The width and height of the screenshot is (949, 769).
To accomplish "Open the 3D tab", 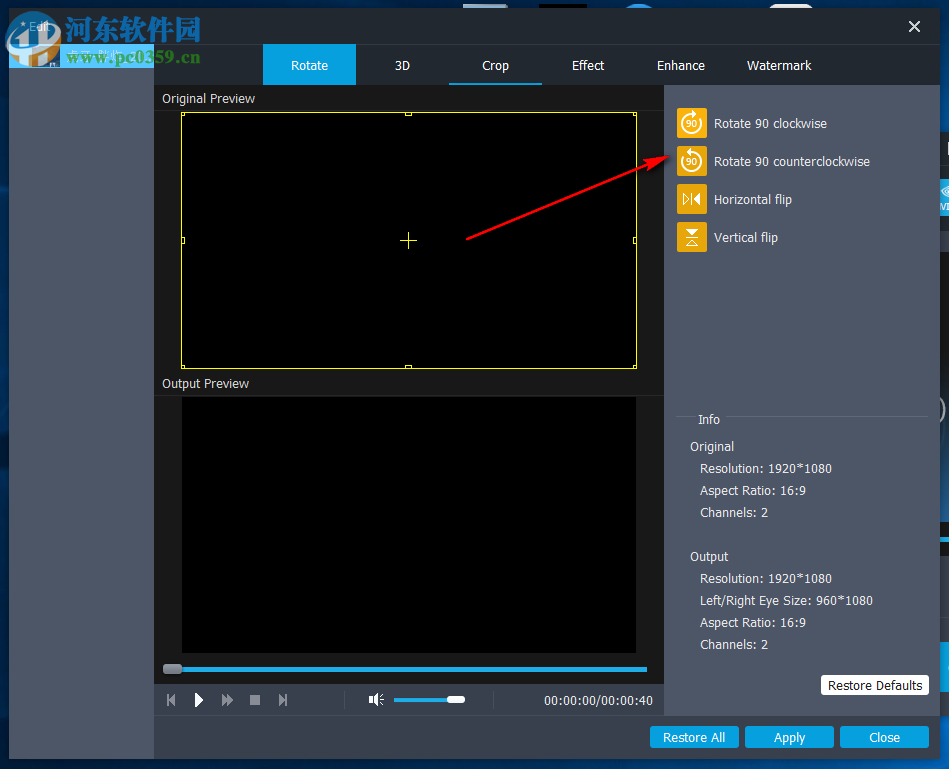I will click(402, 65).
